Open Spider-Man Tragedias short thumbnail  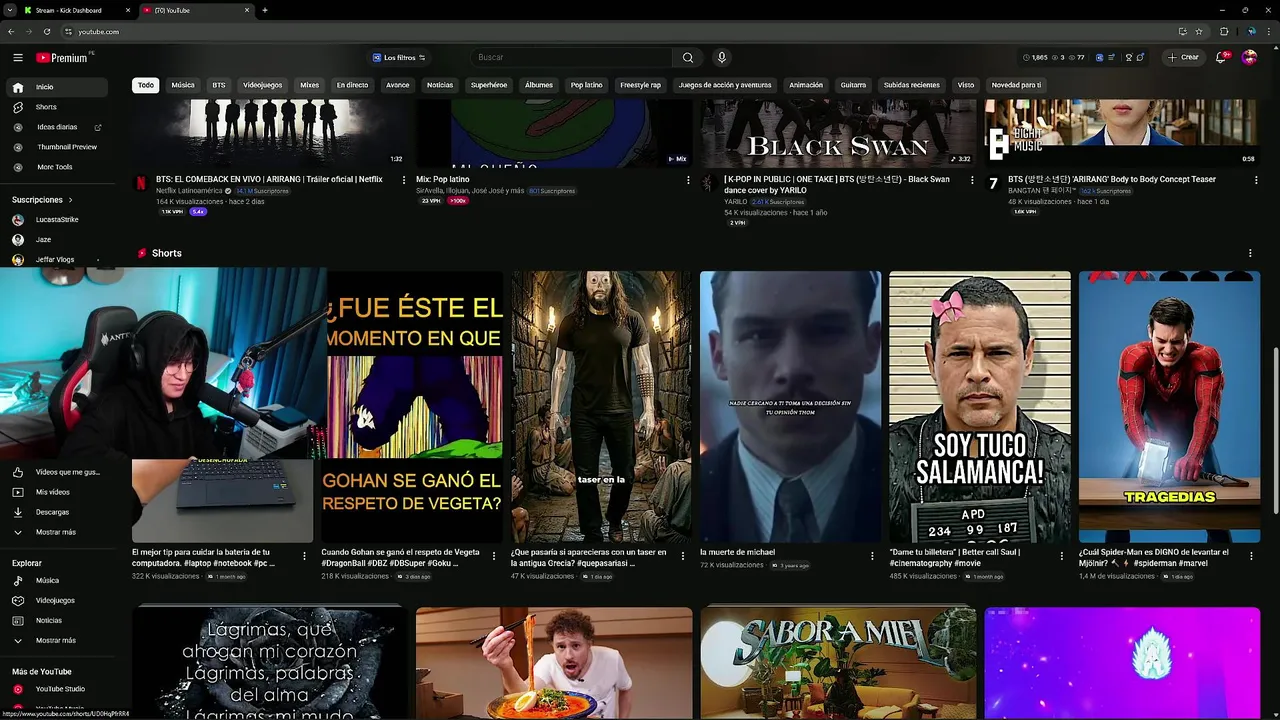pyautogui.click(x=1169, y=407)
